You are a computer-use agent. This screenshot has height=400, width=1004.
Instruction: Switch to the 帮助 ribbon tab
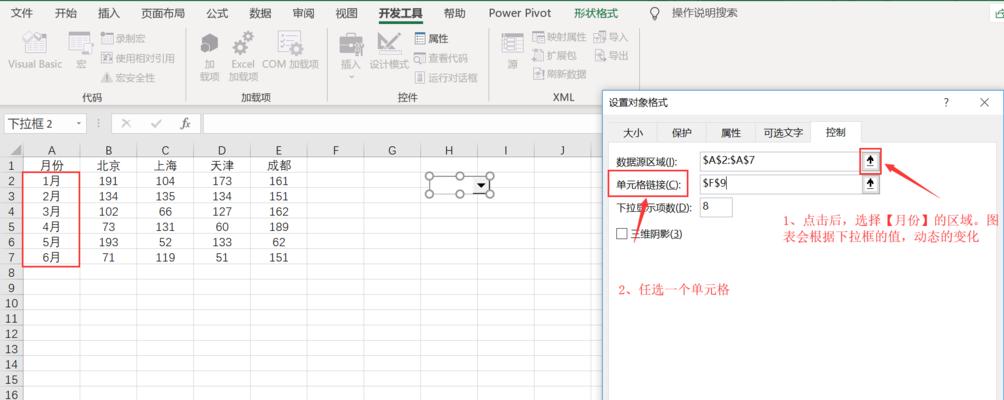455,13
